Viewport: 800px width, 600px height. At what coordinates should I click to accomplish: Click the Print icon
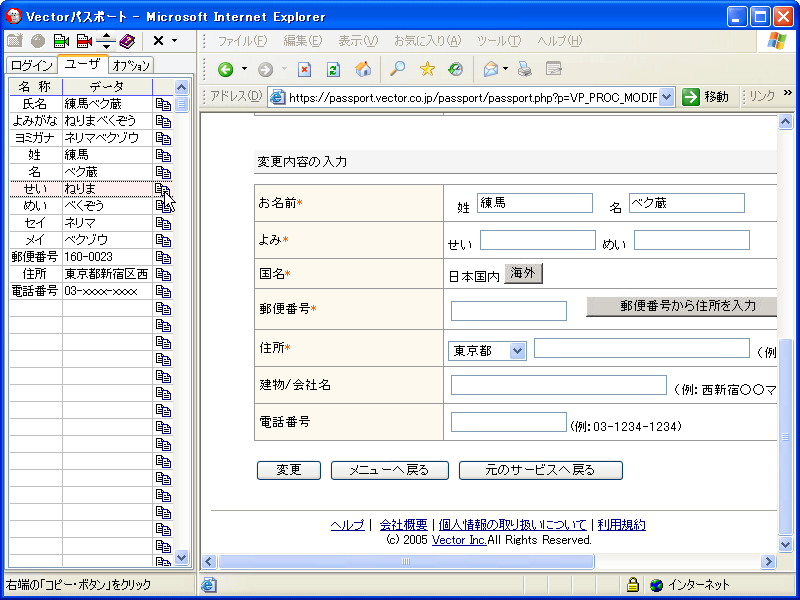tap(524, 69)
